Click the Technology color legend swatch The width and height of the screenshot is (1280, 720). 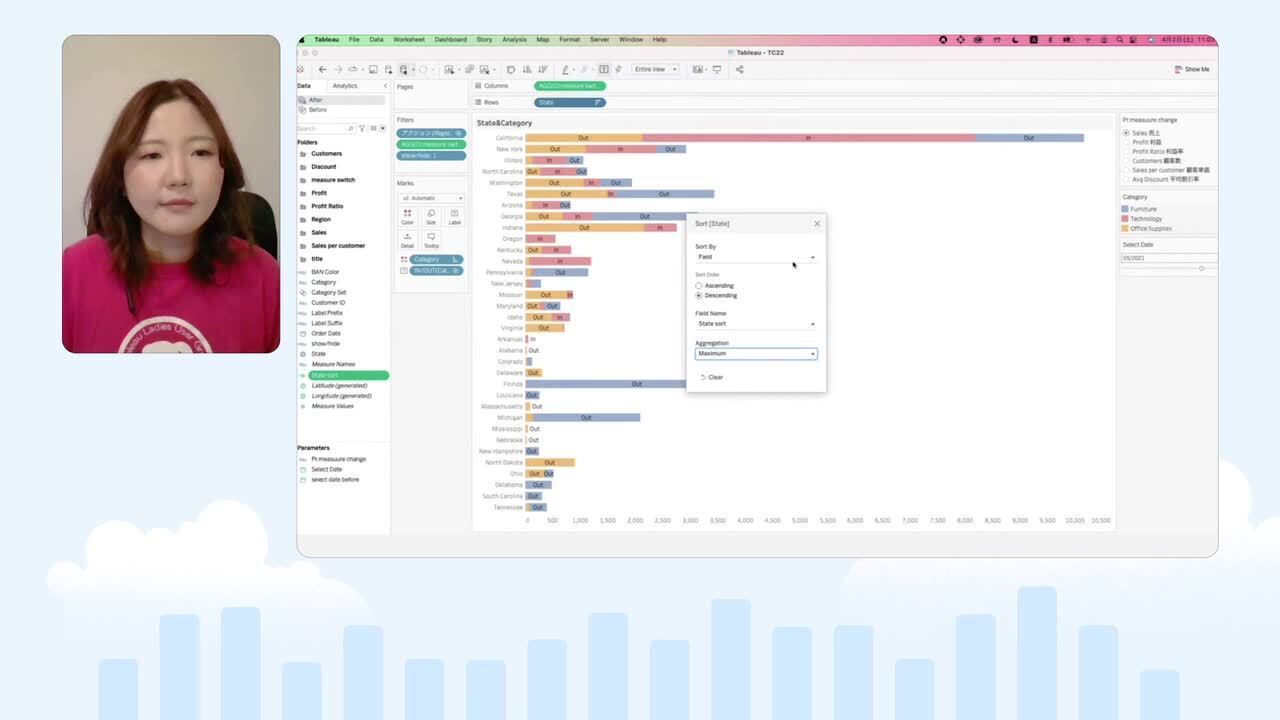(x=1125, y=218)
